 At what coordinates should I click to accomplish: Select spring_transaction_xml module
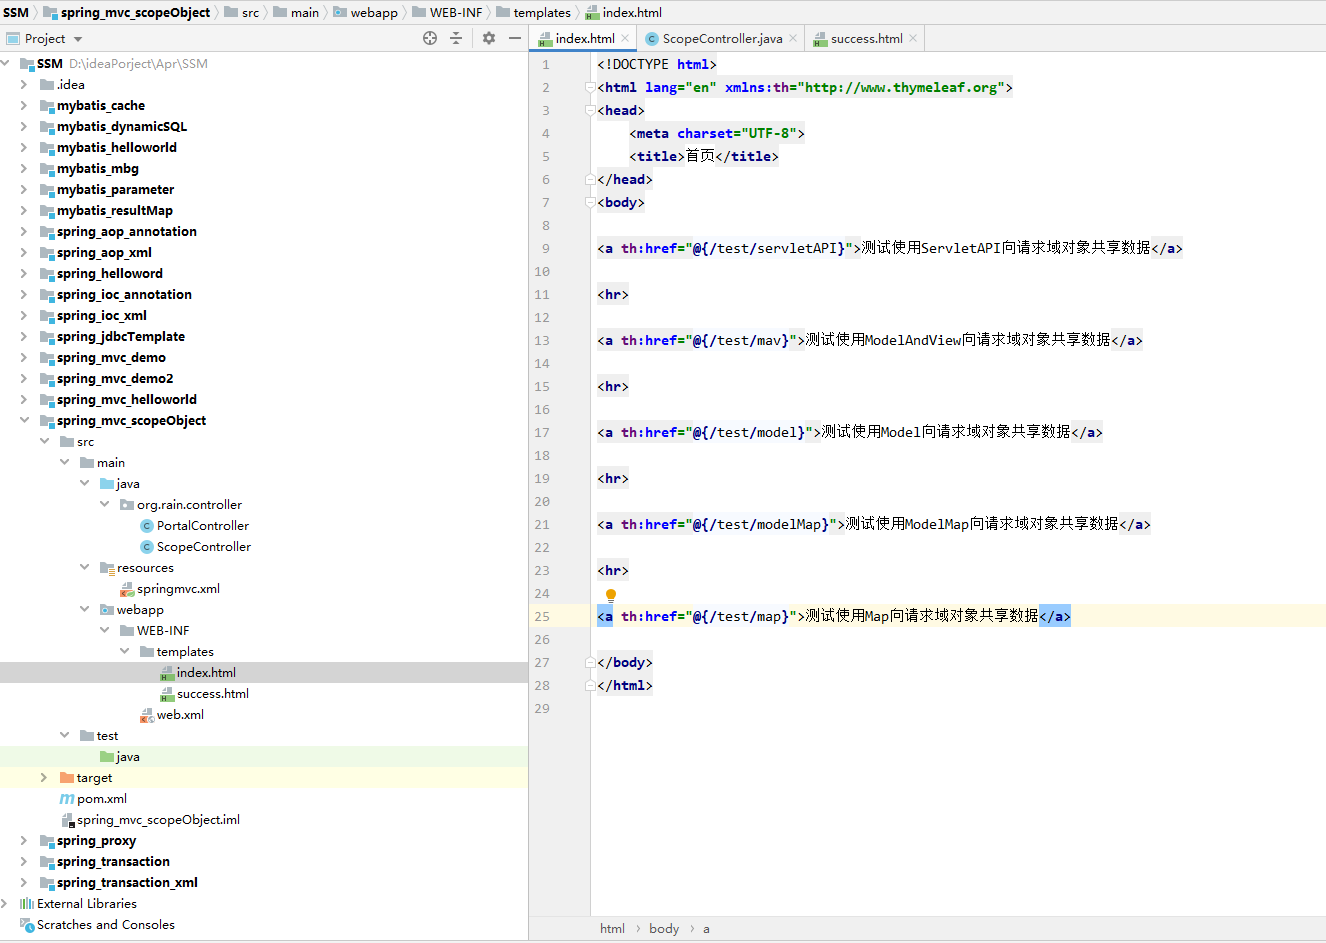(127, 883)
